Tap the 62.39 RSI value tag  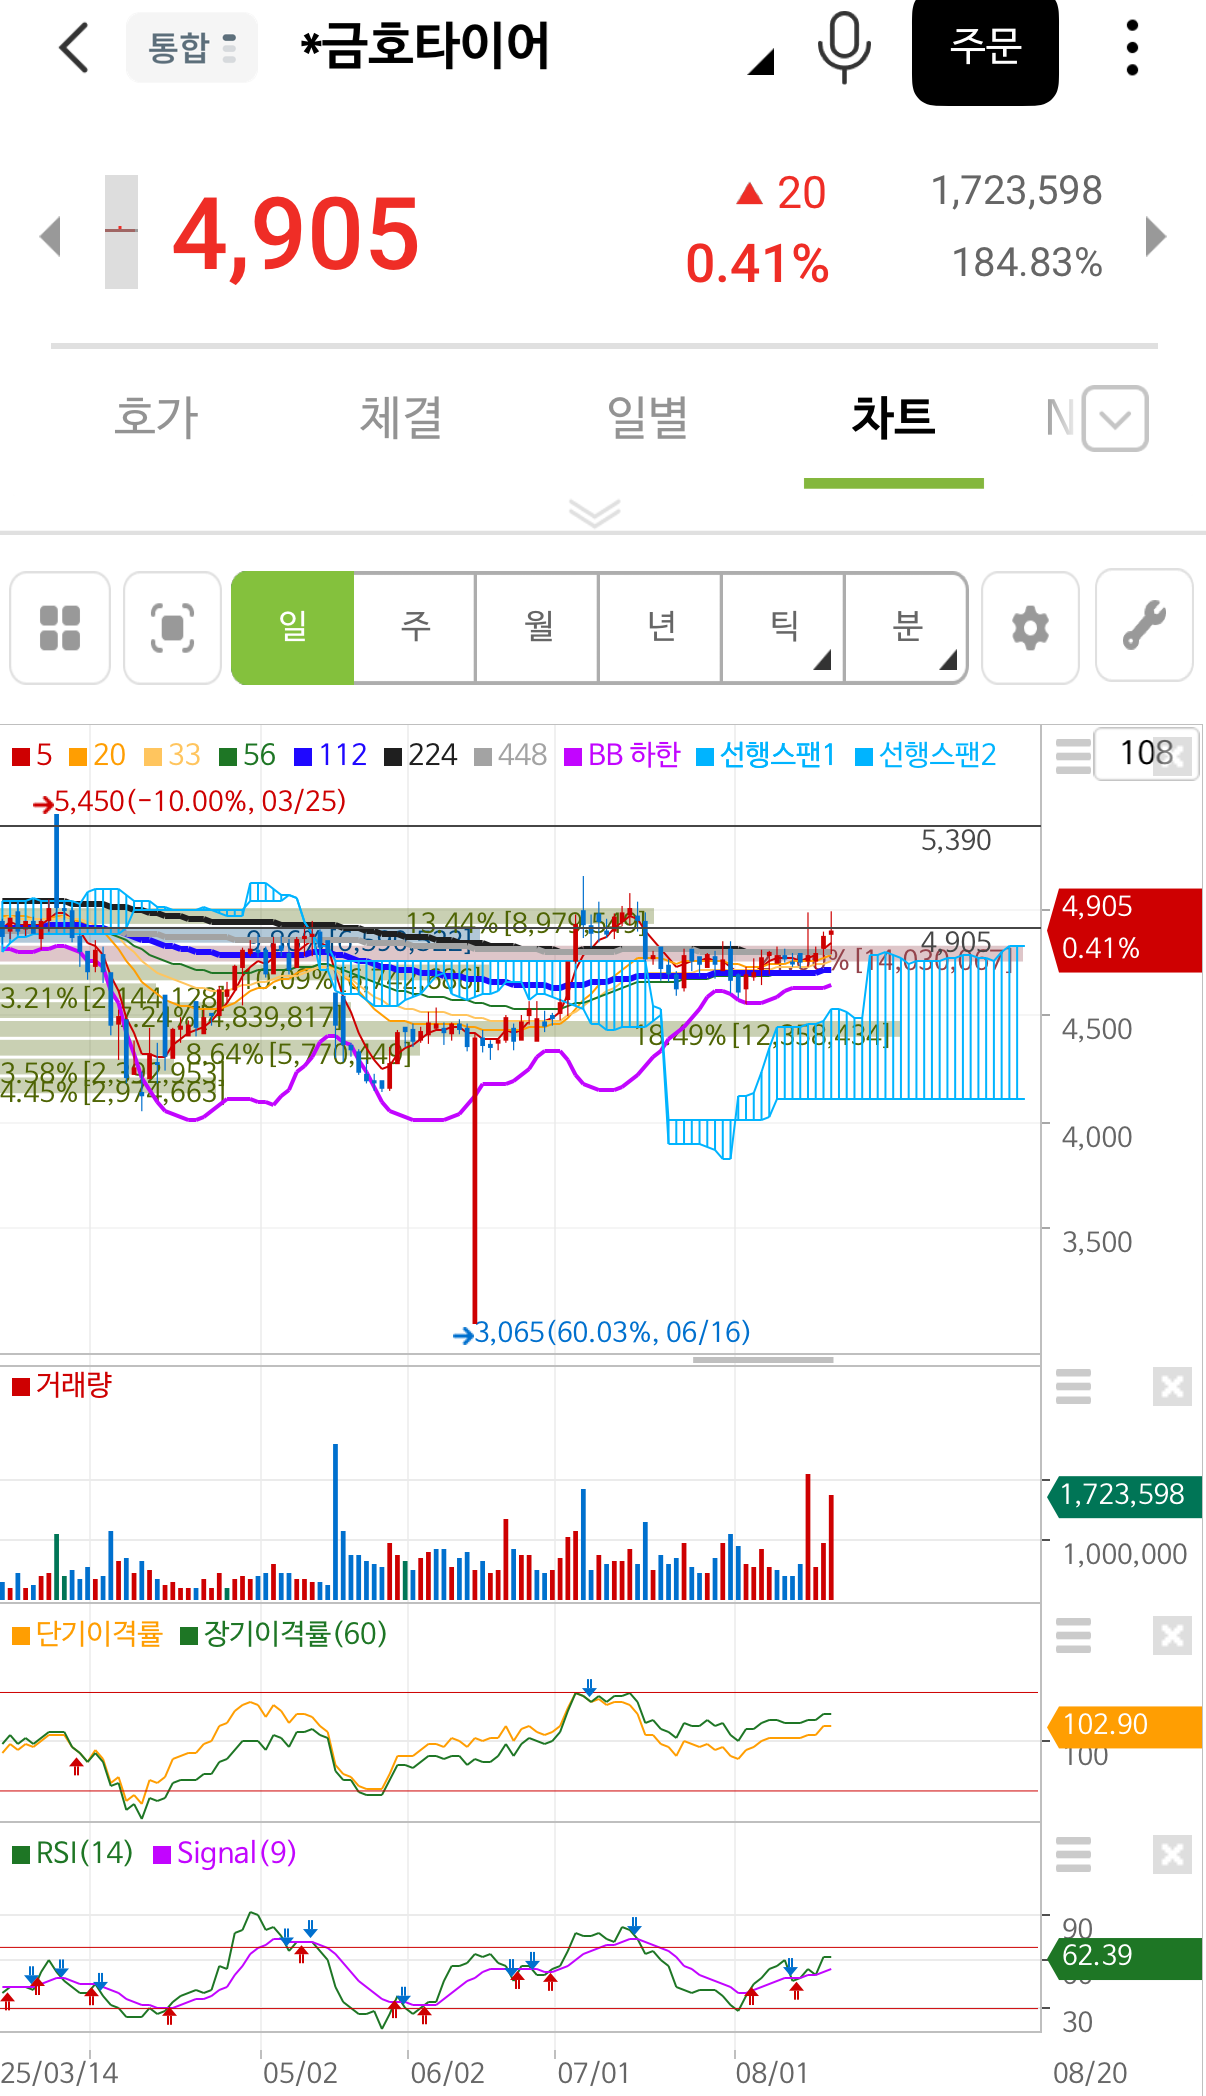(1124, 1957)
